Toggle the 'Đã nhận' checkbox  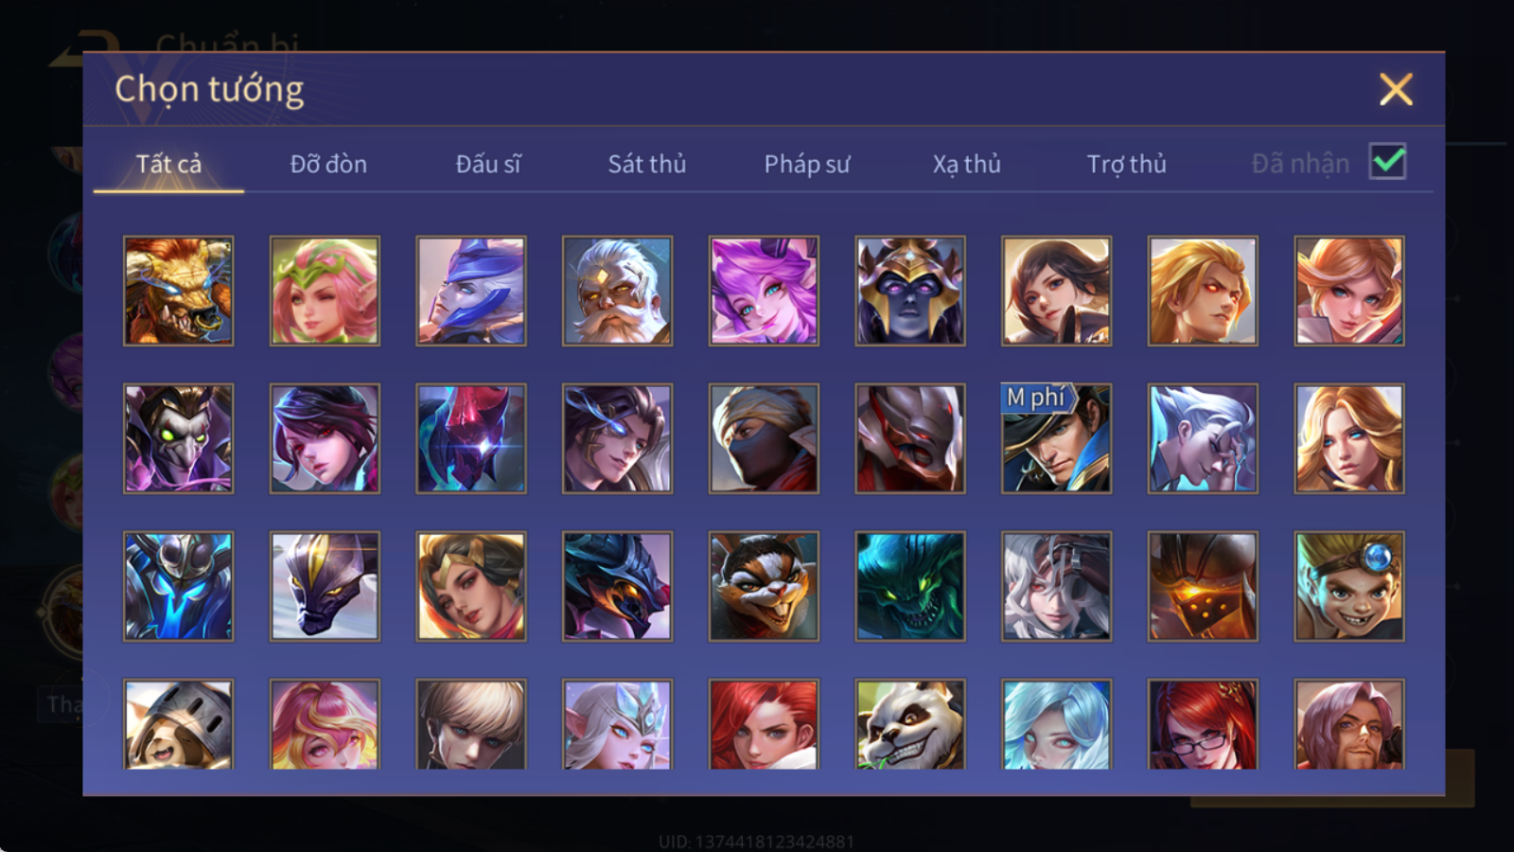click(1388, 162)
